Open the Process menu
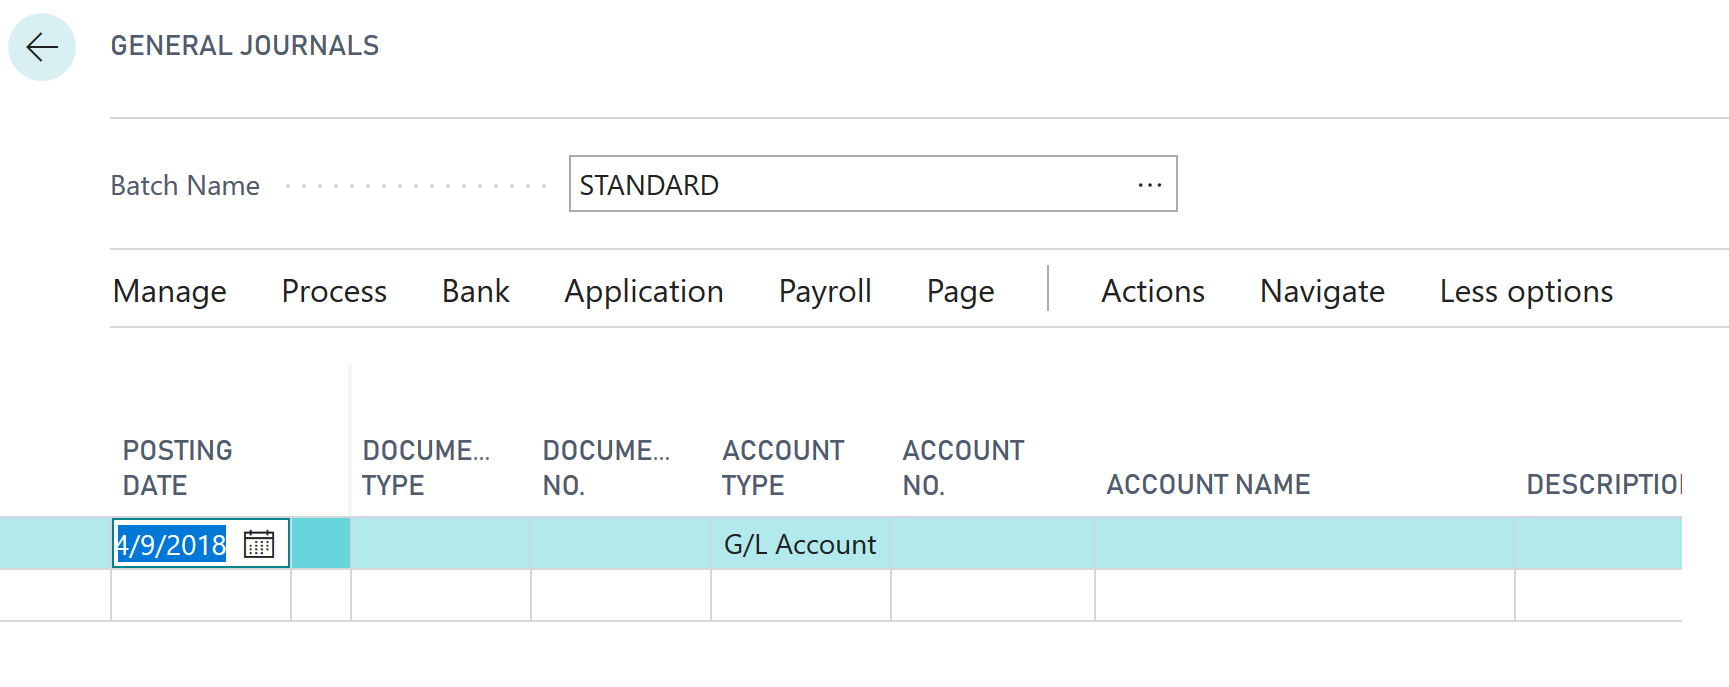Image resolution: width=1729 pixels, height=687 pixels. [x=334, y=291]
